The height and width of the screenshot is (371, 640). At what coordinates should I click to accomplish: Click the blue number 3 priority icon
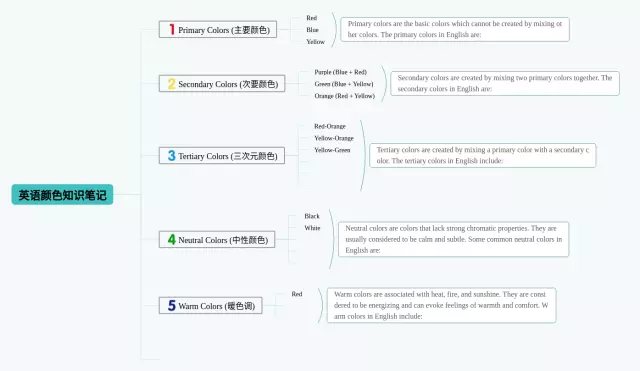[171, 156]
